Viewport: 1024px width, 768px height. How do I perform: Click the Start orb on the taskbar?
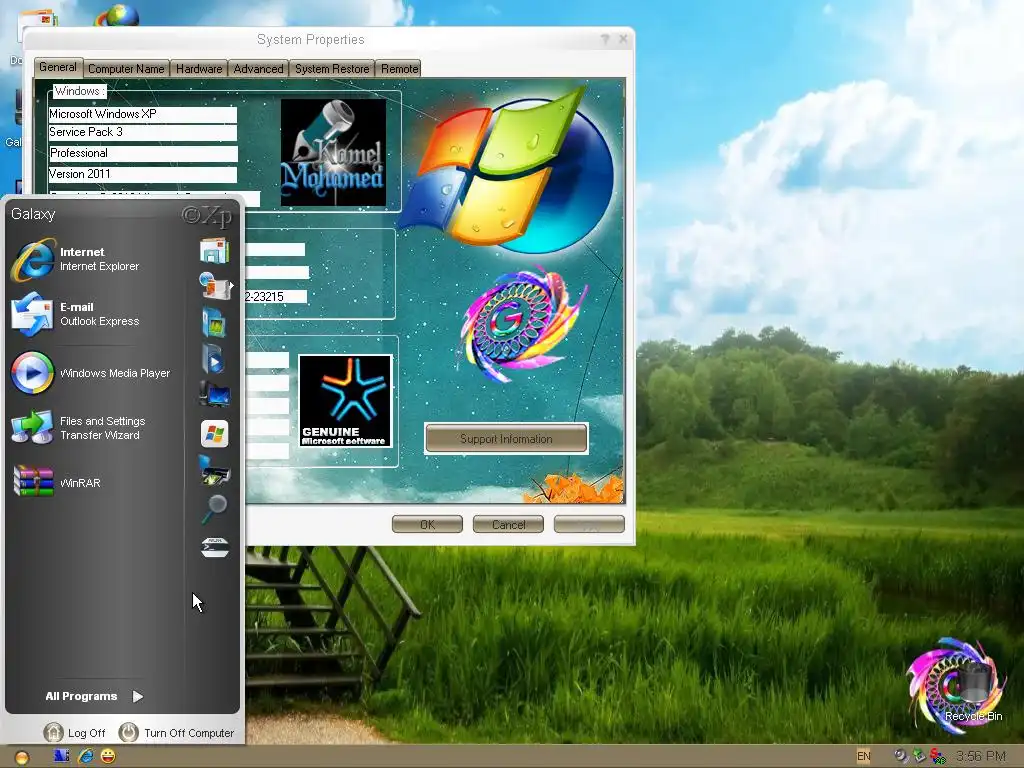tap(22, 758)
